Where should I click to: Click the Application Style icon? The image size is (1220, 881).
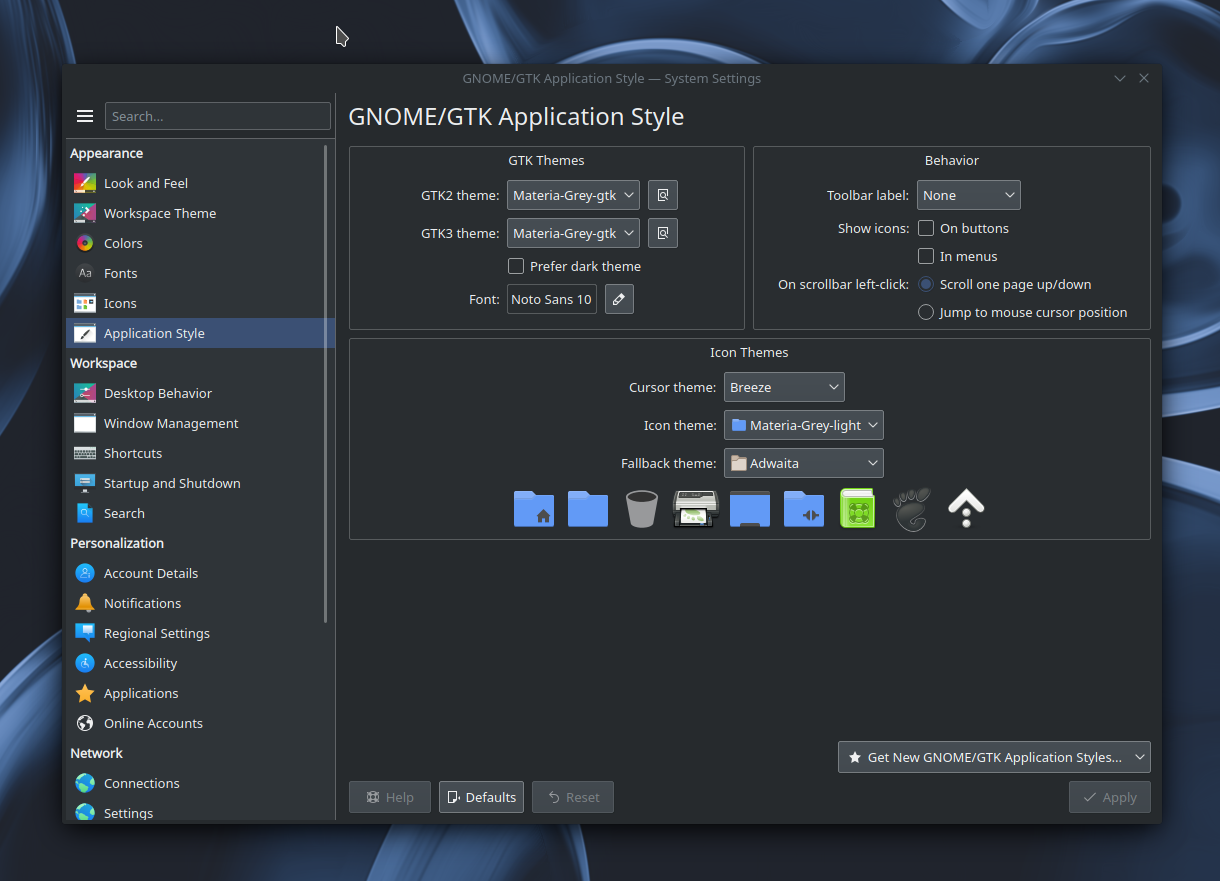click(x=85, y=333)
